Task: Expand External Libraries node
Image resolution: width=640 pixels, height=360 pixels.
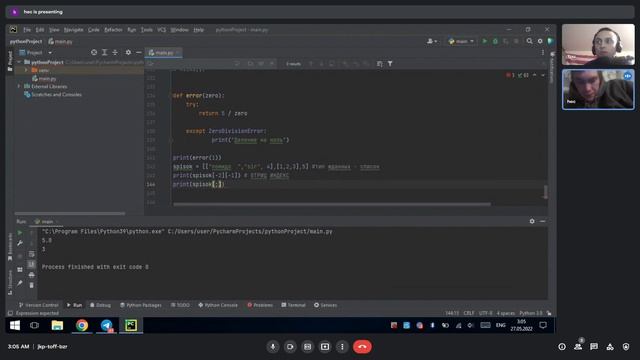Action: pyautogui.click(x=19, y=87)
